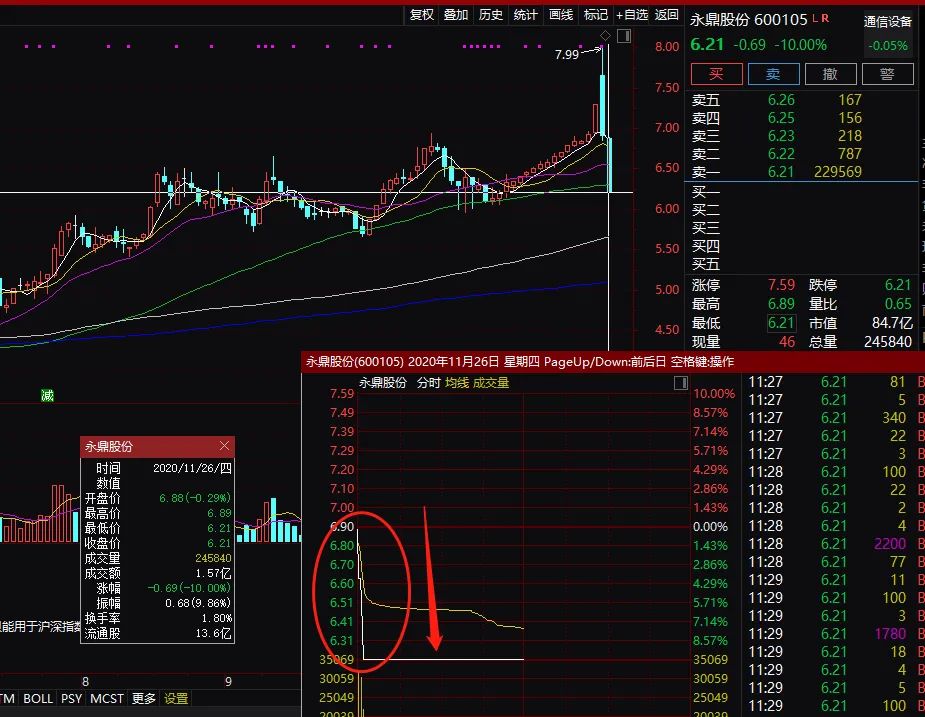Click the 警 alert button
This screenshot has width=925, height=717.
coord(888,74)
